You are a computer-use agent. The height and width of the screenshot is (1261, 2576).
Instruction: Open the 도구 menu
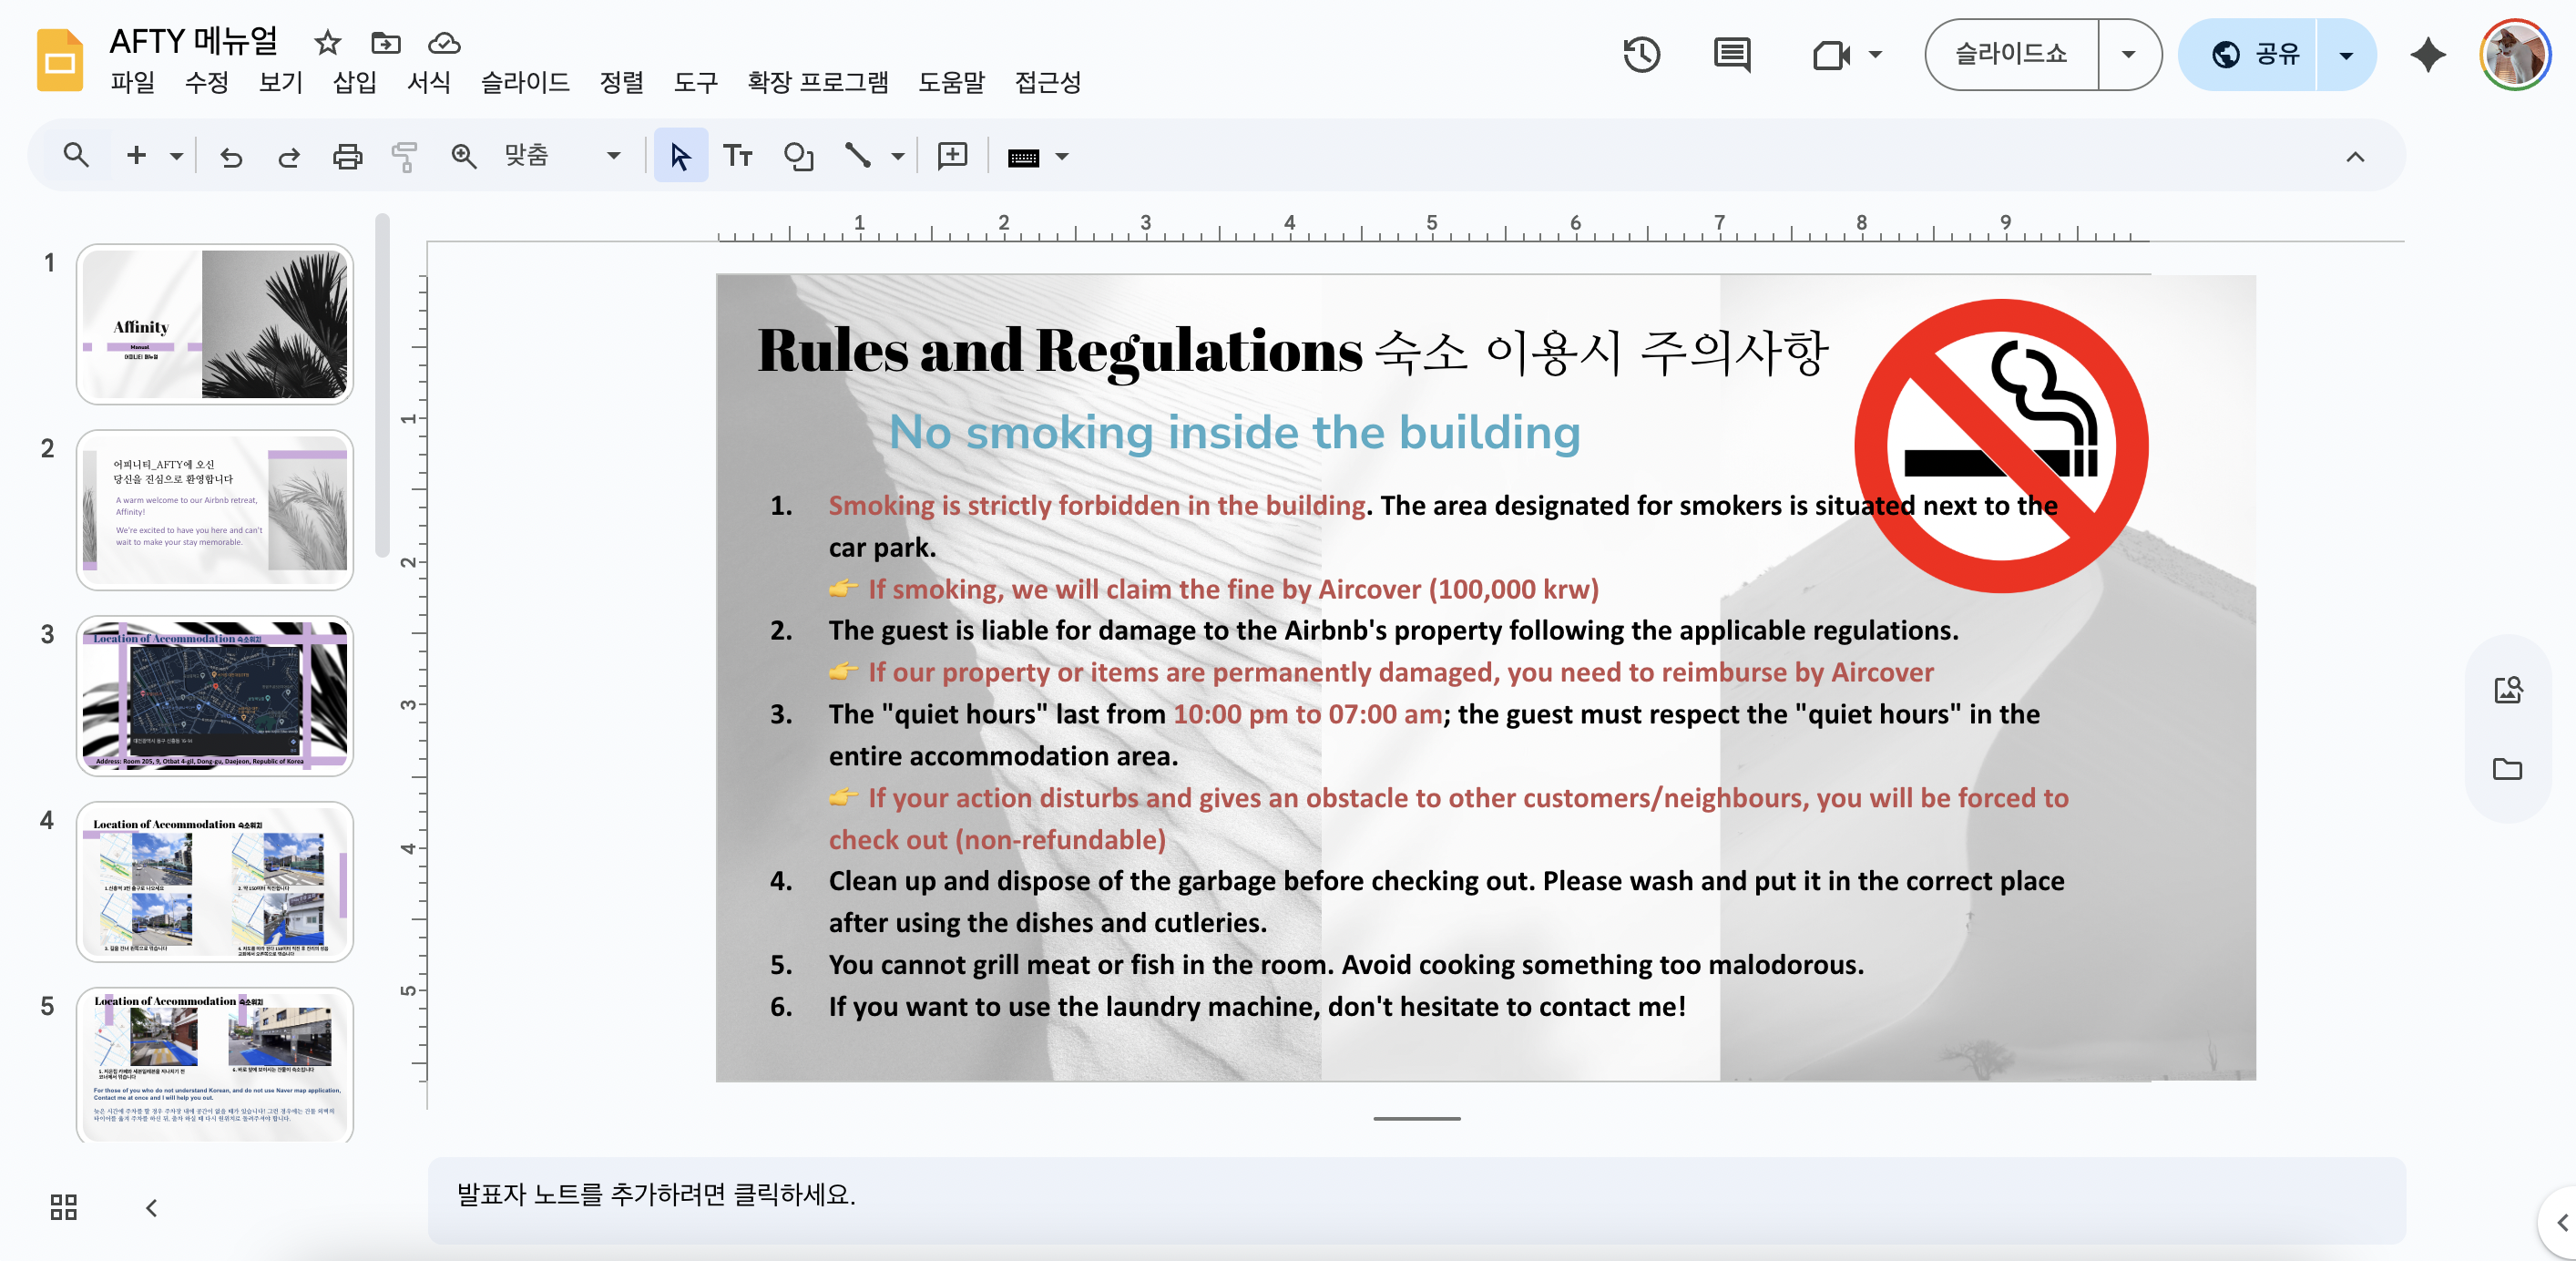coord(695,83)
